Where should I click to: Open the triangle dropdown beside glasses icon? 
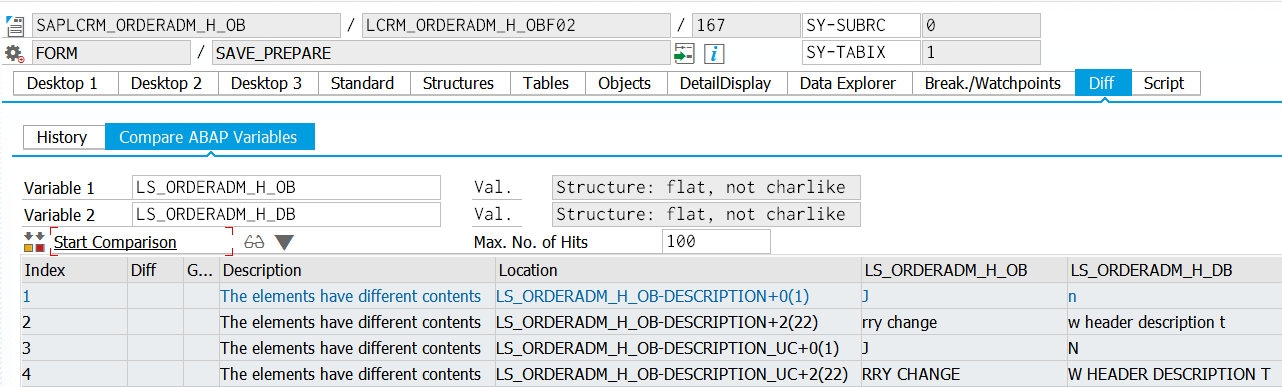(284, 242)
